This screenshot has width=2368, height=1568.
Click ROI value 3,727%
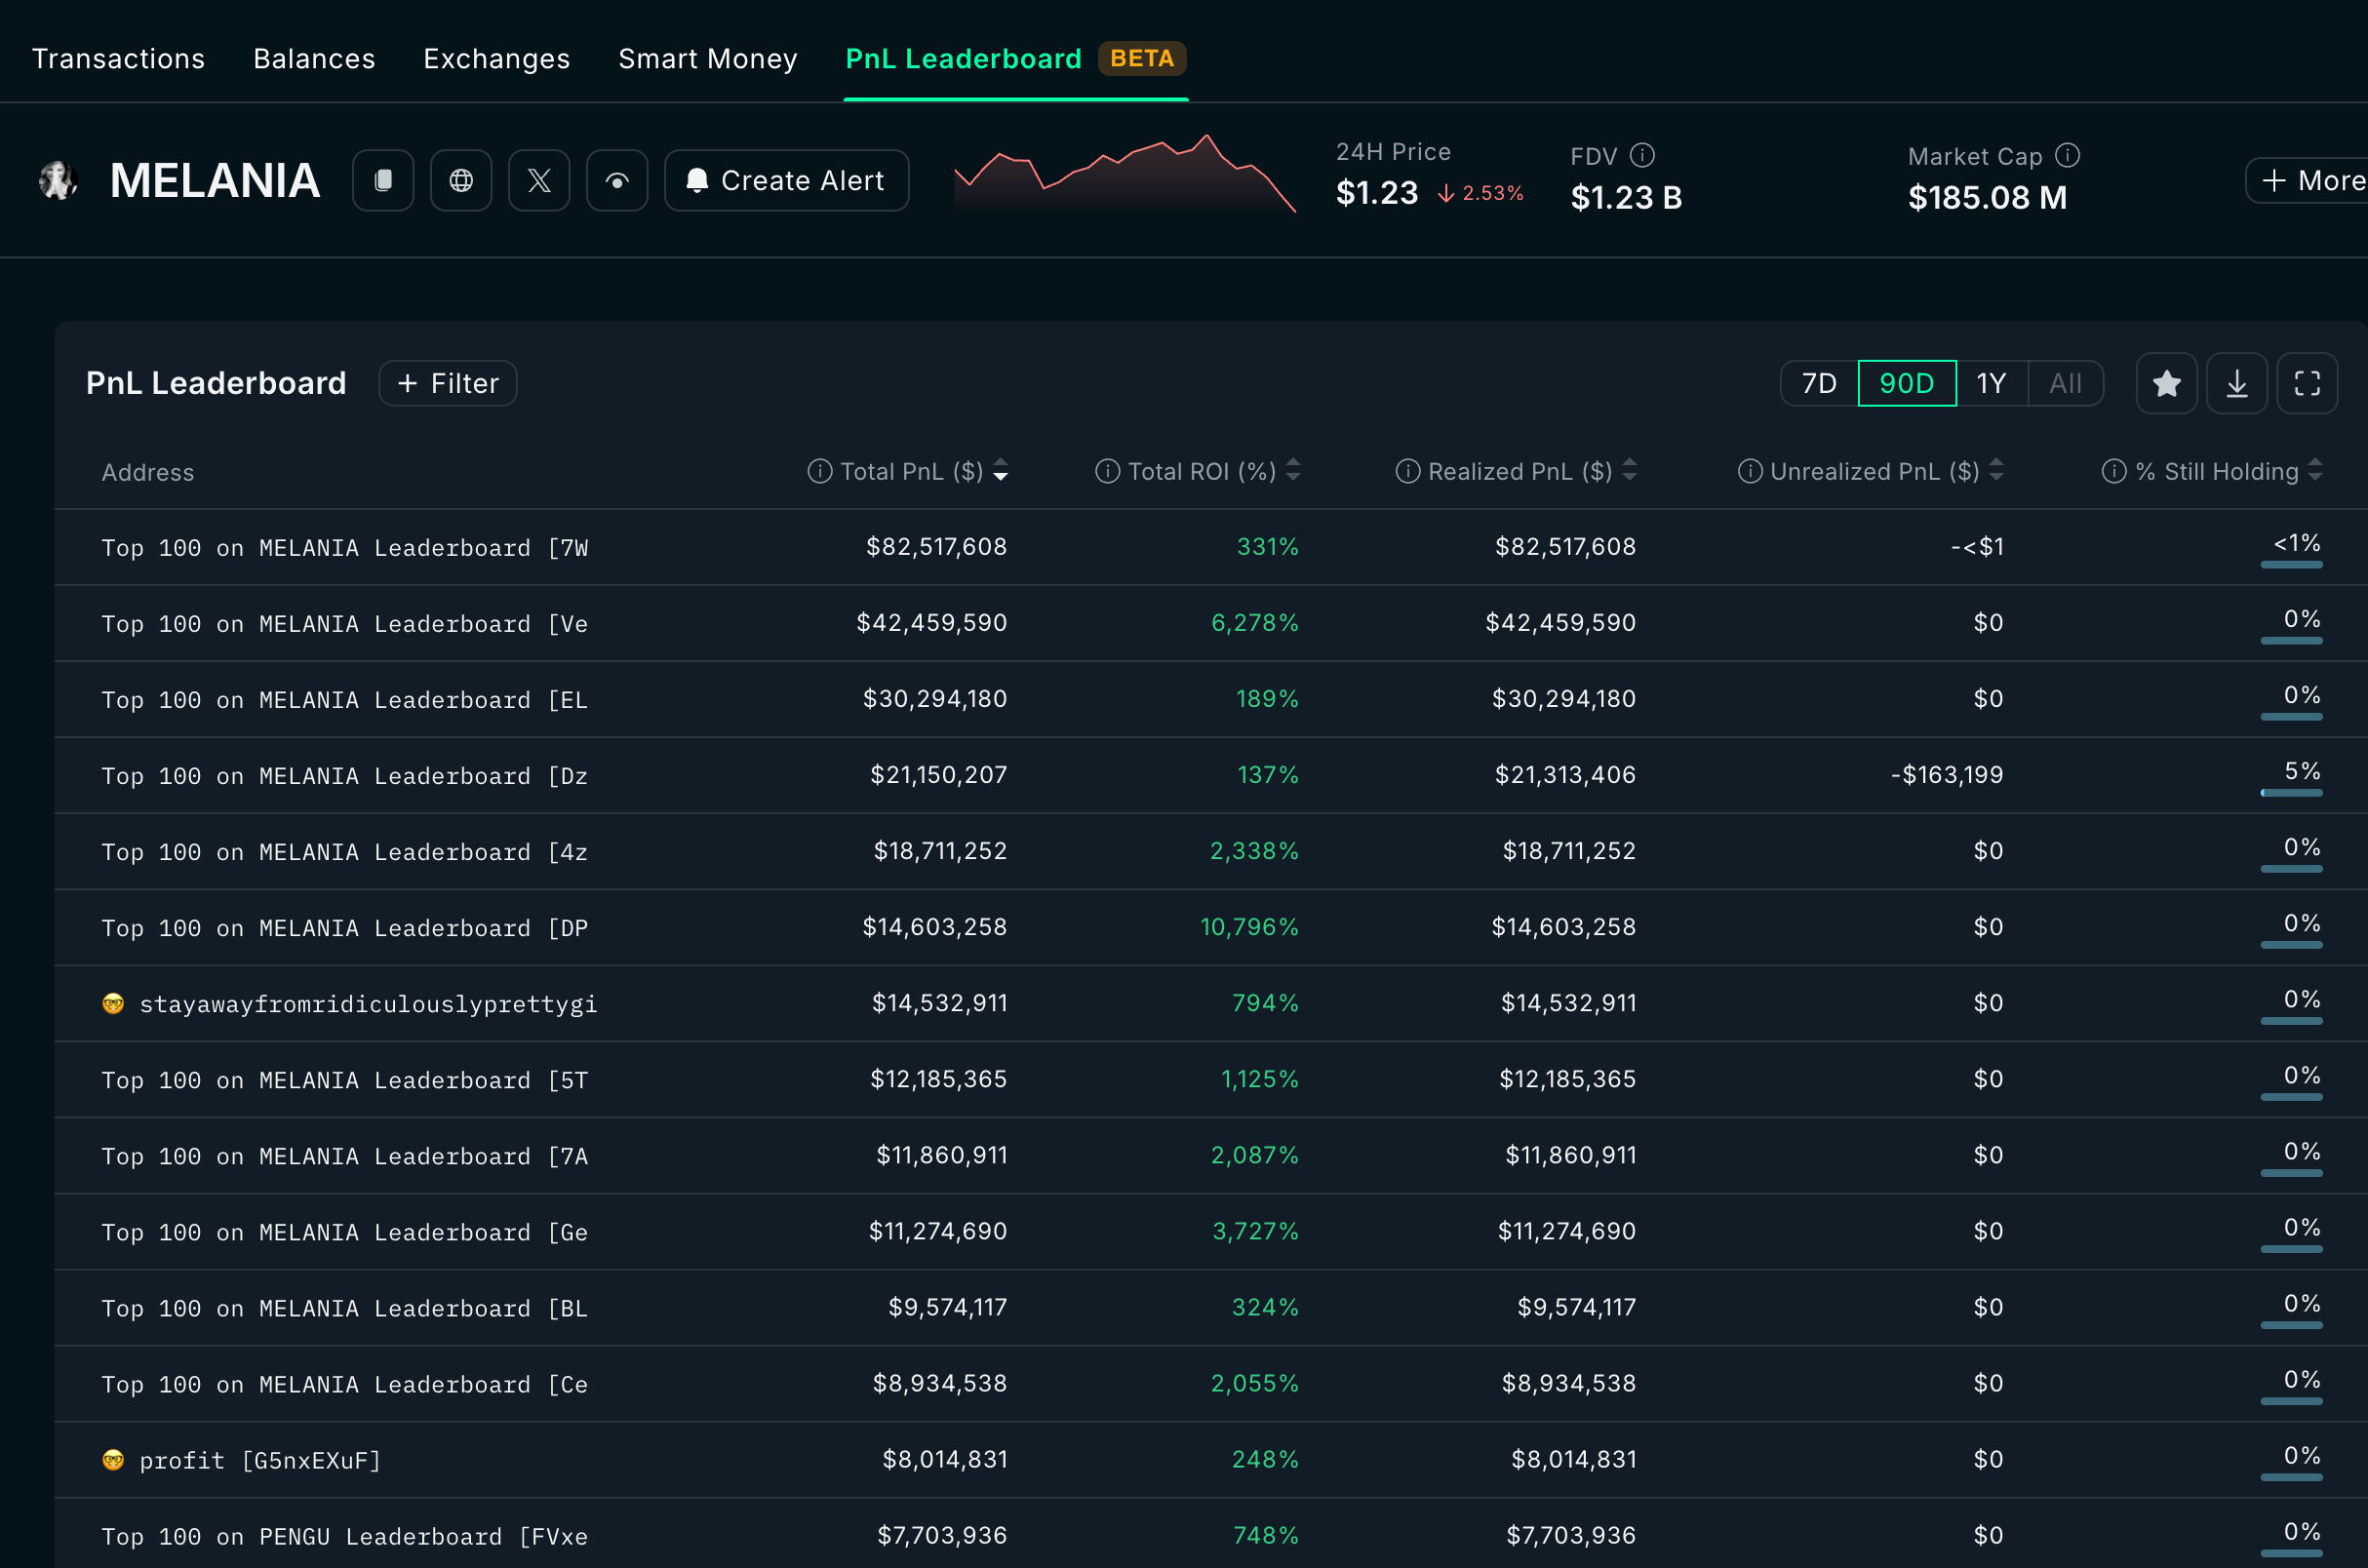1255,1231
